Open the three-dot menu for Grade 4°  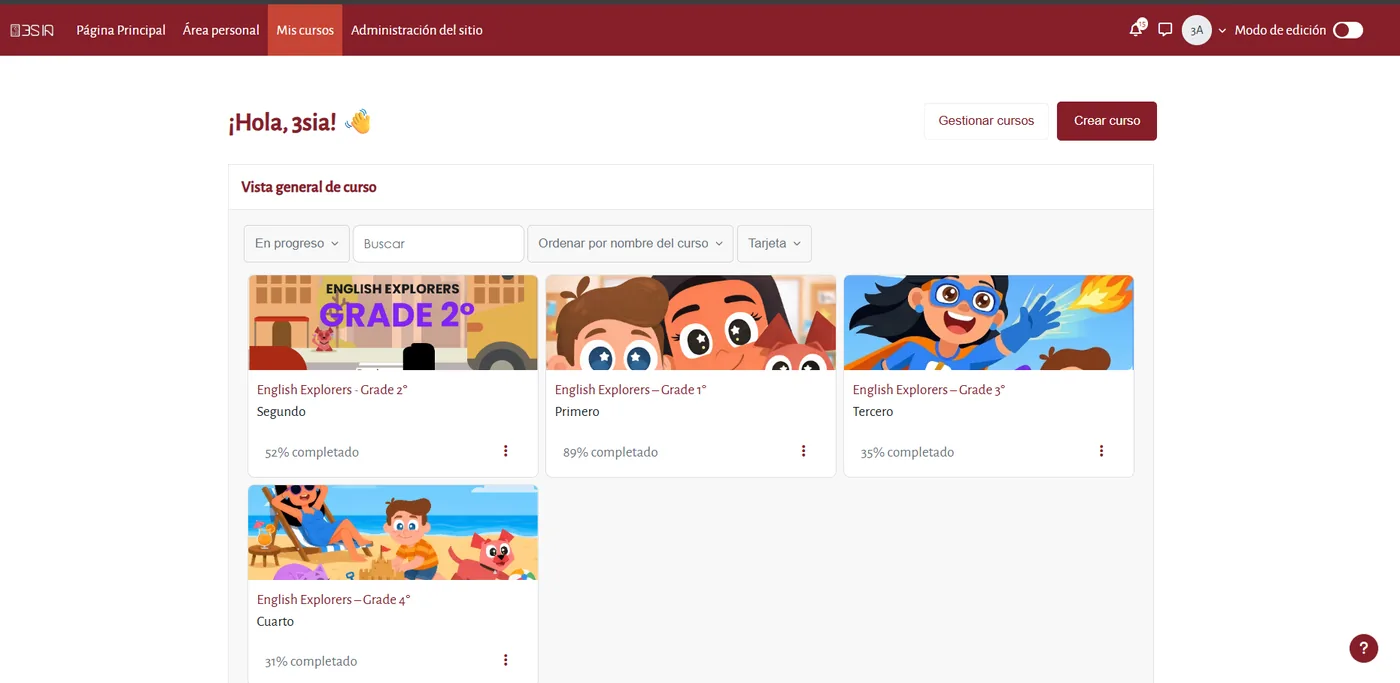505,660
